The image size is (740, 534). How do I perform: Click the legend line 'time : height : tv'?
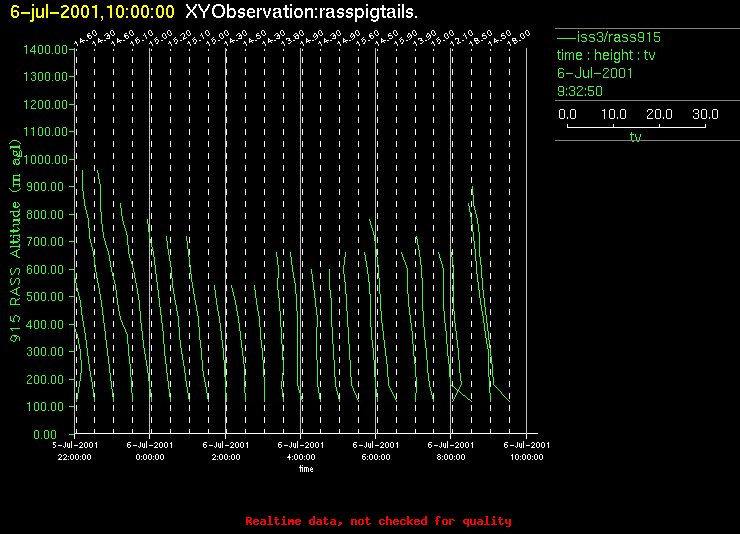click(606, 55)
